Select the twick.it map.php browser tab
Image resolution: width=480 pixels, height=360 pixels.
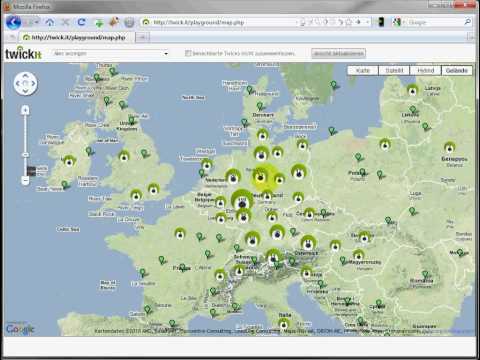(77, 37)
